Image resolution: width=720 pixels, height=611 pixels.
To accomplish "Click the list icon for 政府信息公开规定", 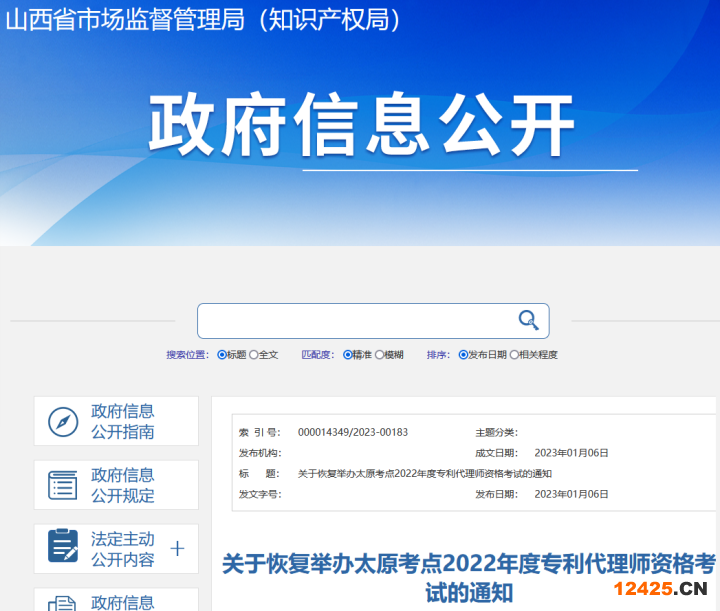I will (x=63, y=485).
